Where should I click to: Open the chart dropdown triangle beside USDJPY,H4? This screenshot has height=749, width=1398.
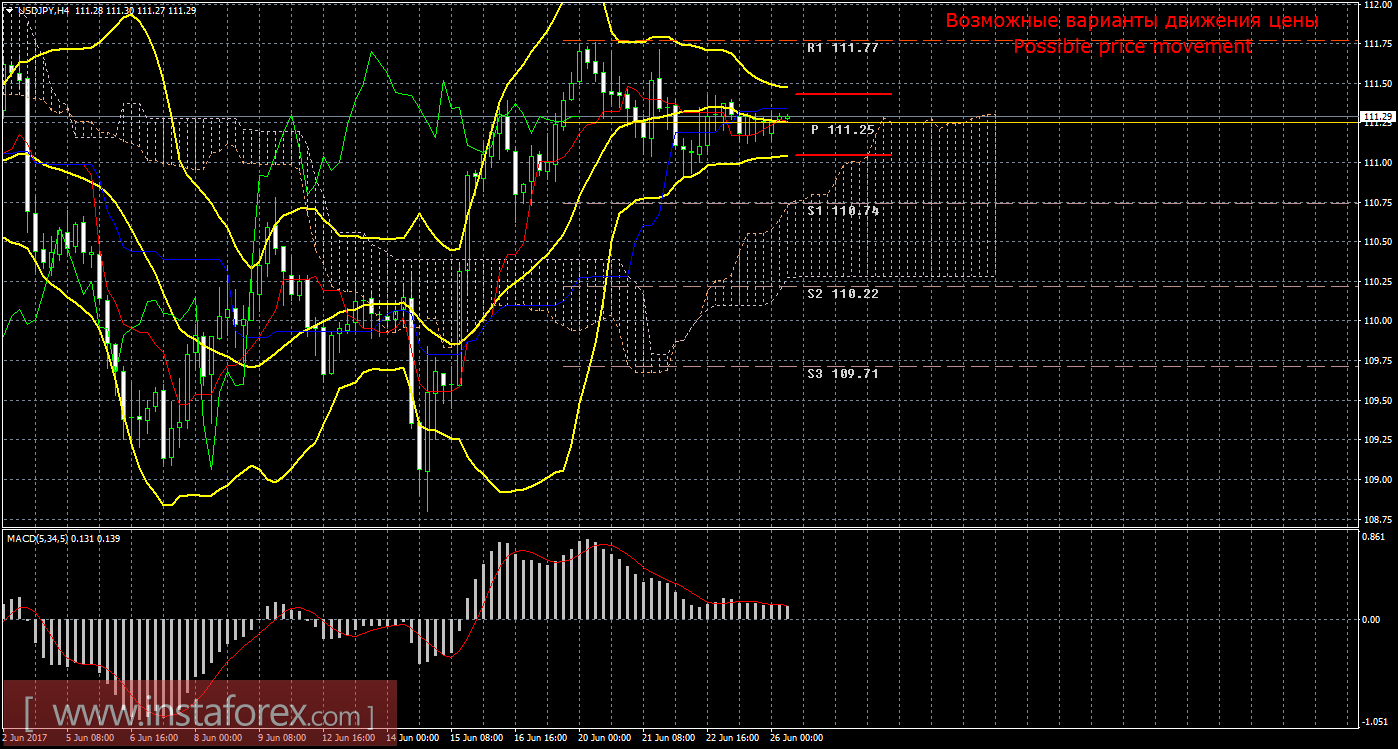(8, 9)
